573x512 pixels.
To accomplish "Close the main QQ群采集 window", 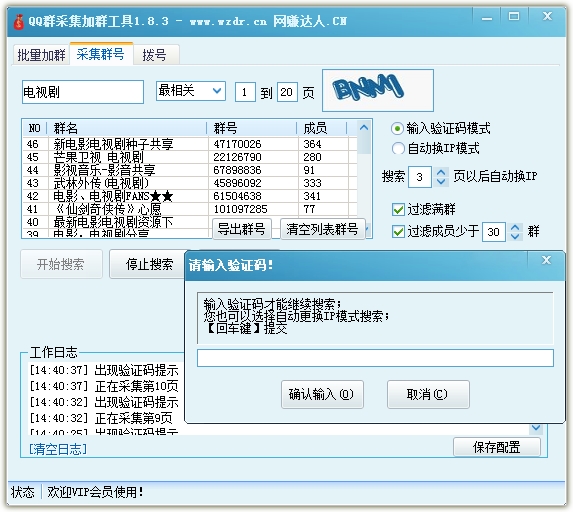I will 547,16.
